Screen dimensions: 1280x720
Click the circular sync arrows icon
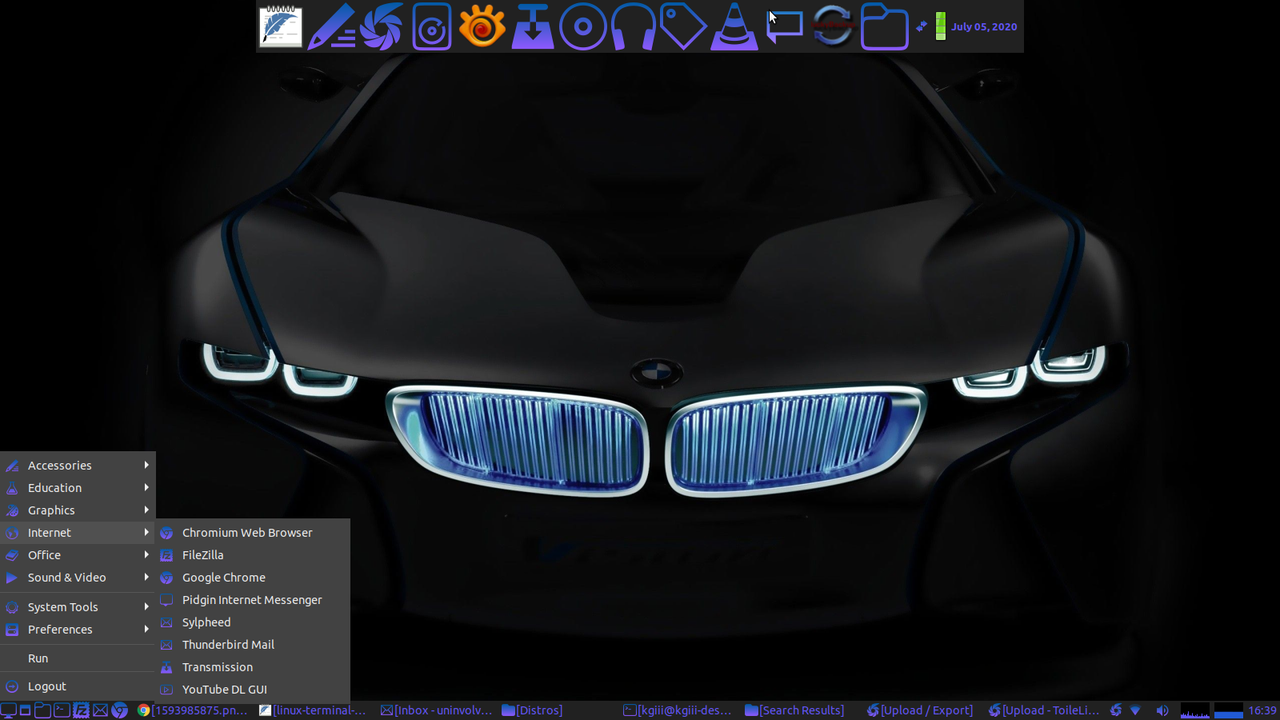point(833,27)
